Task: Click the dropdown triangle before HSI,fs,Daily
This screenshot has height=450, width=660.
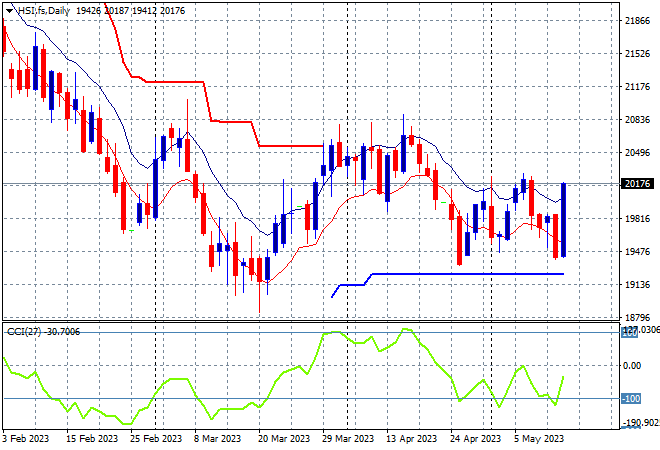Action: [9, 11]
